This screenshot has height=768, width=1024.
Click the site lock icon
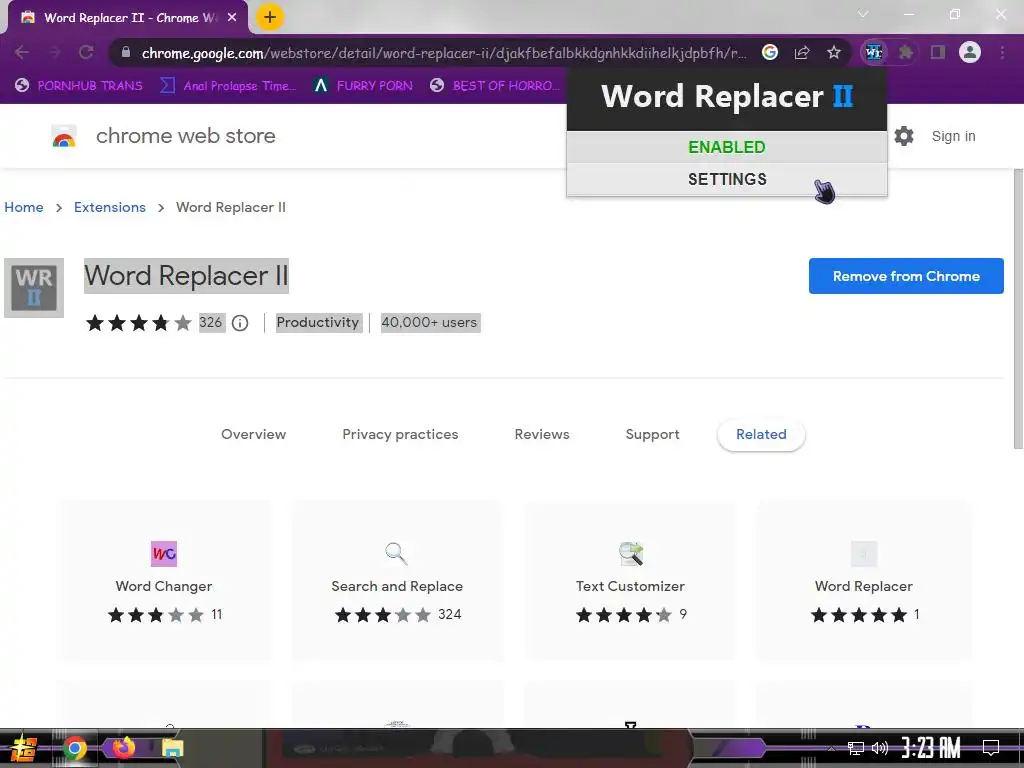[126, 52]
